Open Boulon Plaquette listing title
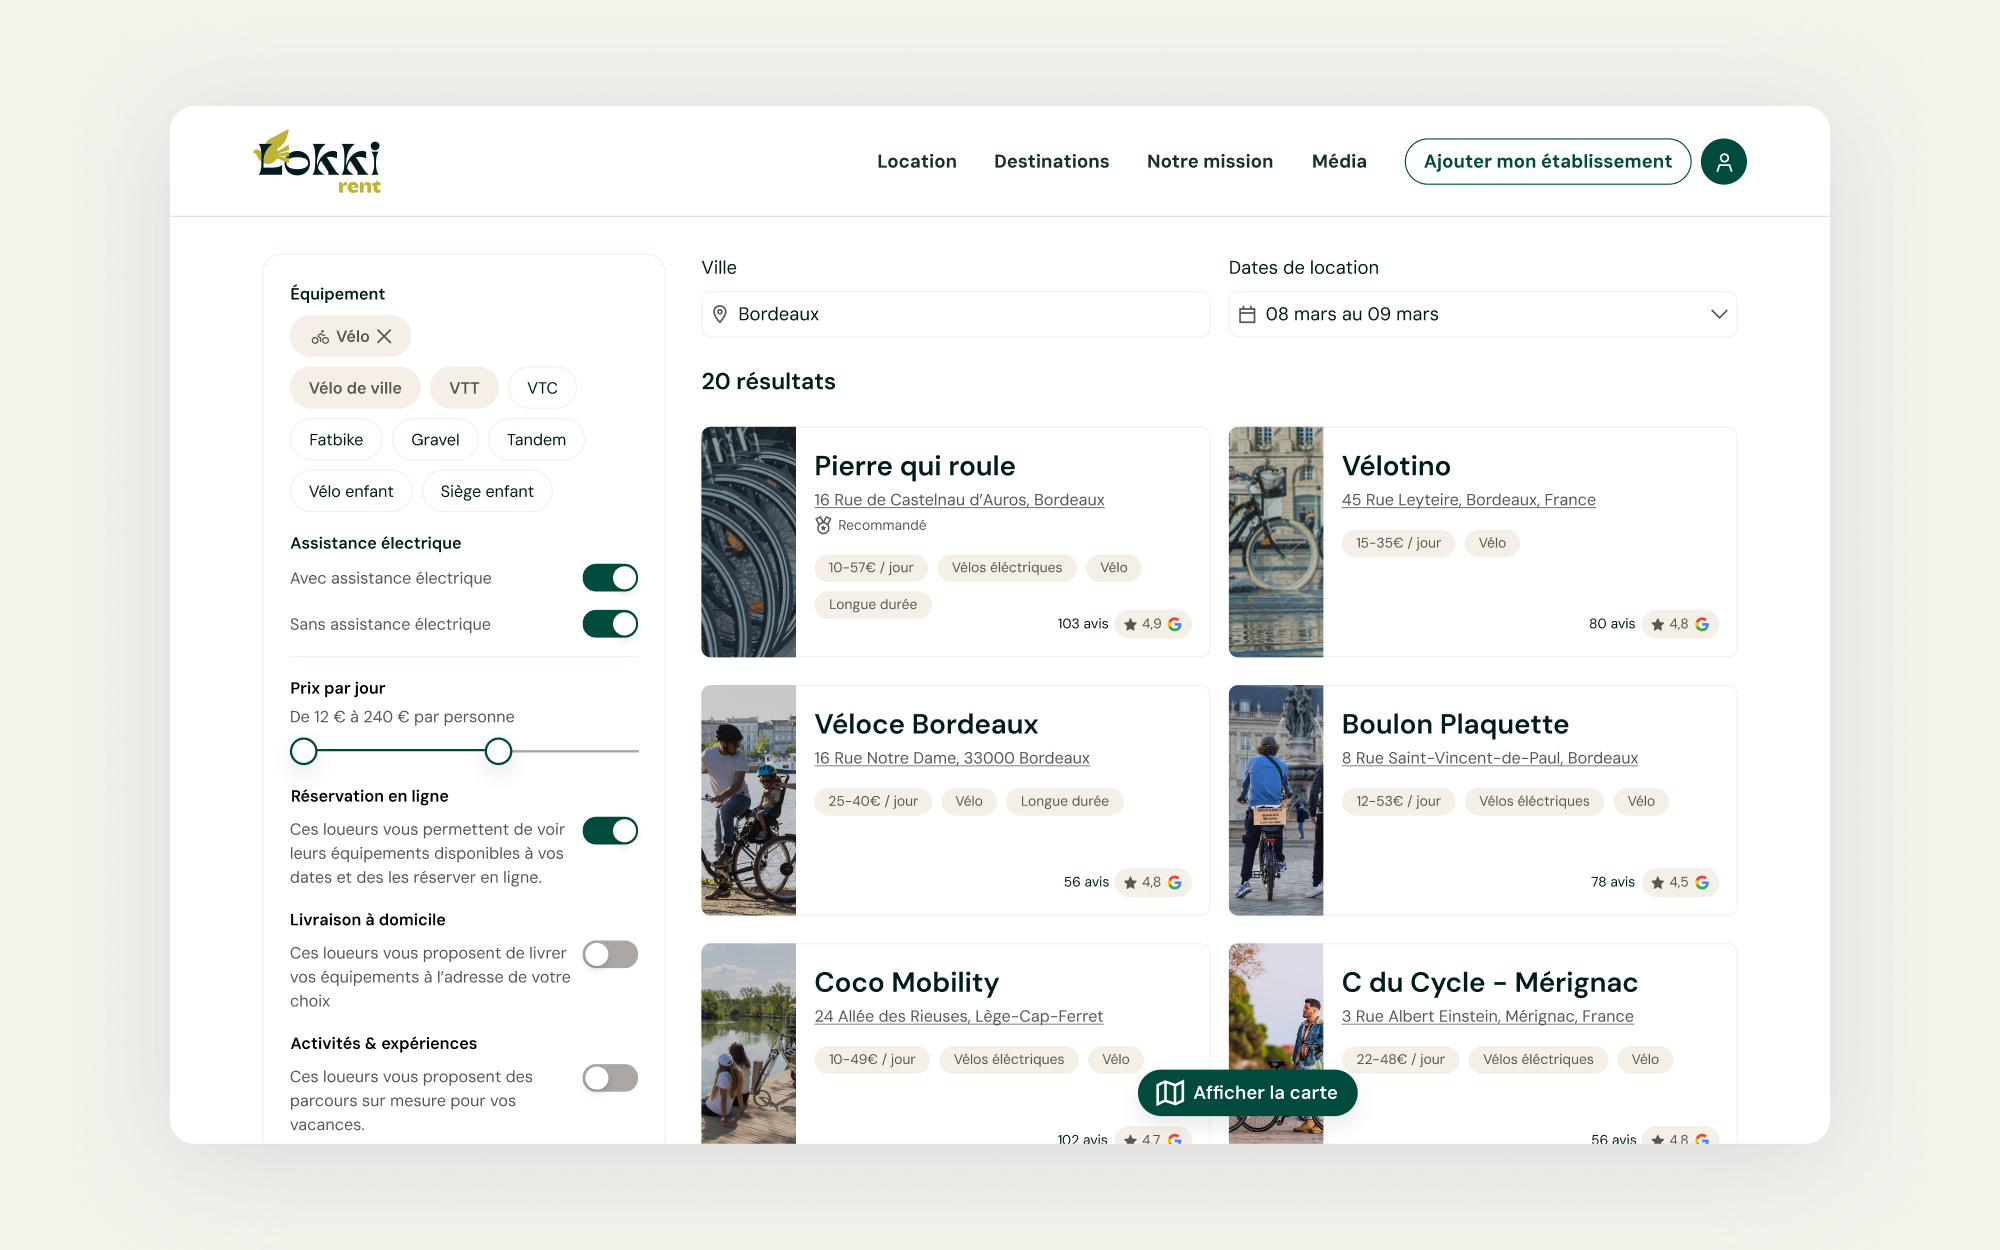This screenshot has width=2000, height=1250. (1455, 724)
